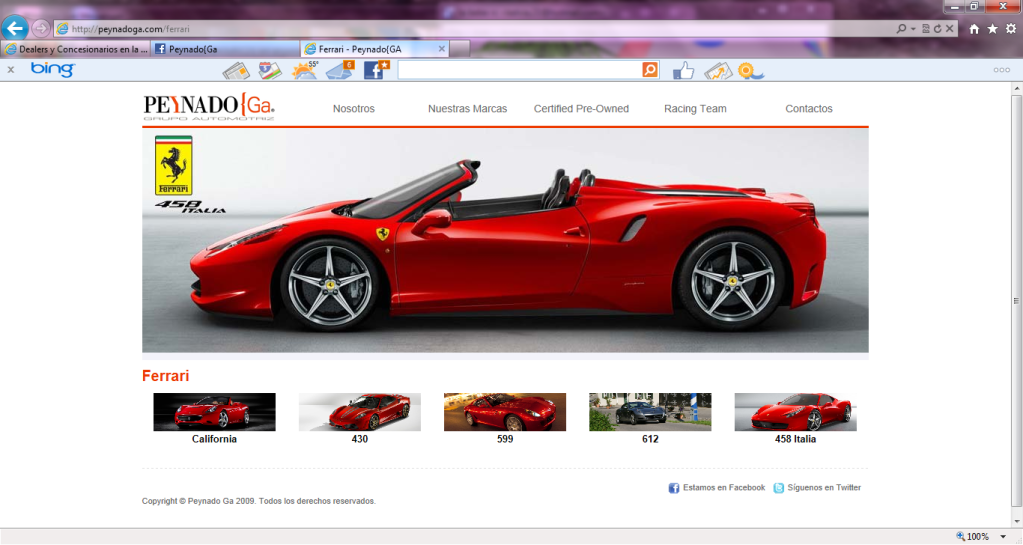Click in the Bing search input field
Screen dimensions: 1023x545
(519, 70)
